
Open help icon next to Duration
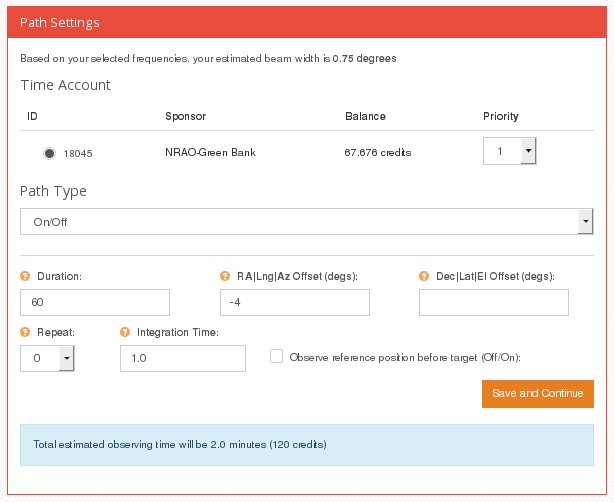tap(25, 276)
